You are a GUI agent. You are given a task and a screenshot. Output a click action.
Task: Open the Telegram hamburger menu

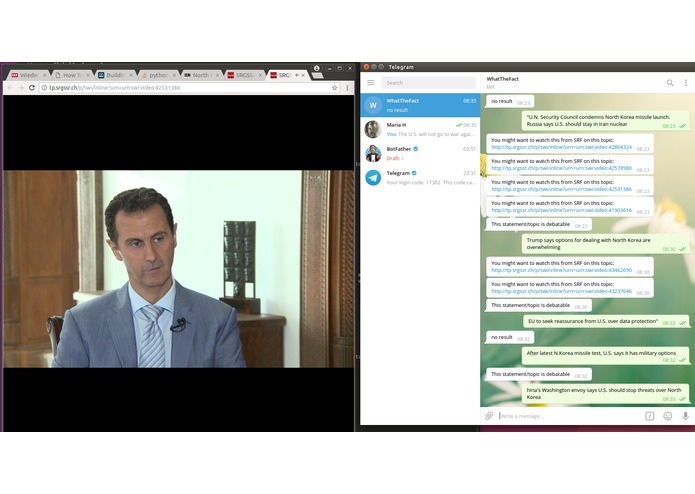point(371,82)
